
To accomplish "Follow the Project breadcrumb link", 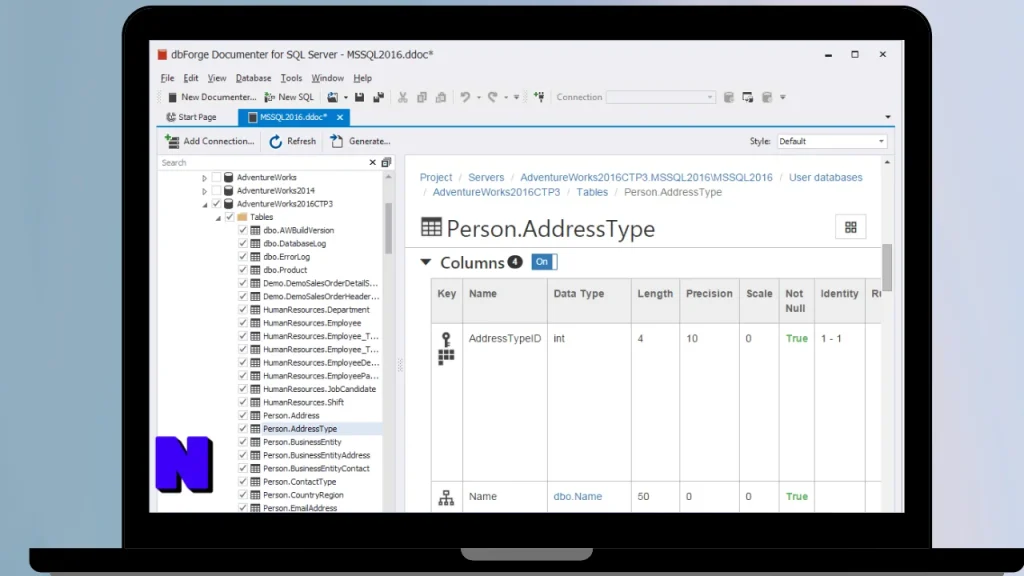I will 436,178.
